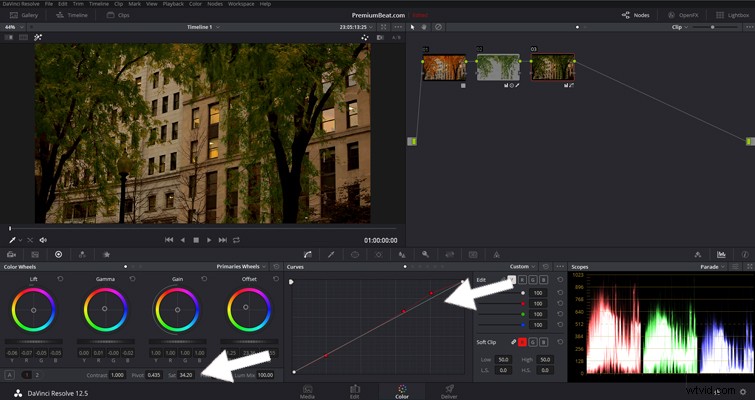The image size is (755, 400).
Task: Toggle the Lightbox view
Action: pyautogui.click(x=732, y=15)
